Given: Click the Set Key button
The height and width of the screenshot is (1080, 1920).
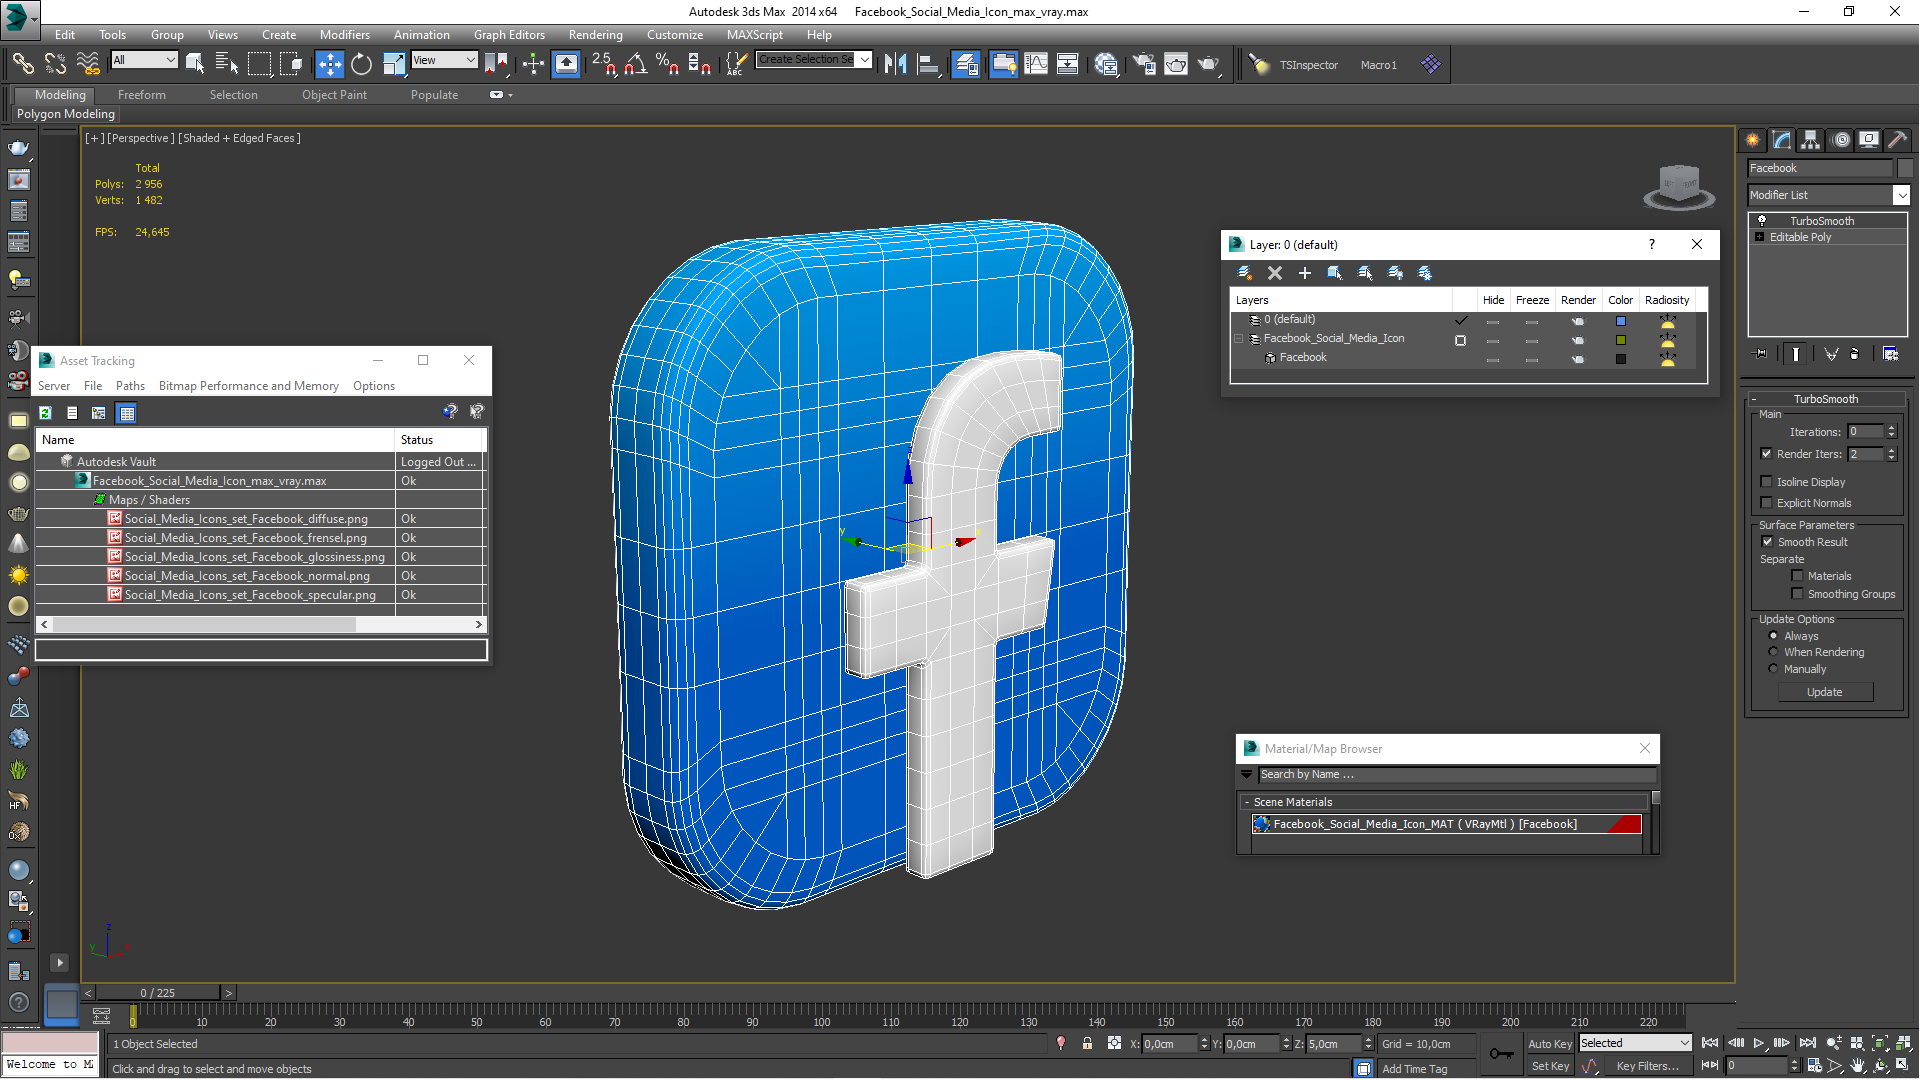Looking at the screenshot, I should (x=1550, y=1066).
